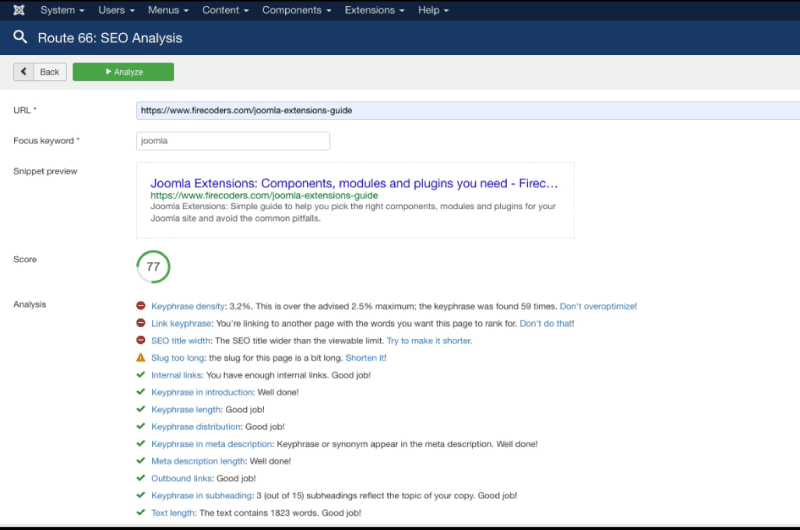The width and height of the screenshot is (800, 530).
Task: Click green checkmark beside Outbound links
Action: (x=141, y=478)
